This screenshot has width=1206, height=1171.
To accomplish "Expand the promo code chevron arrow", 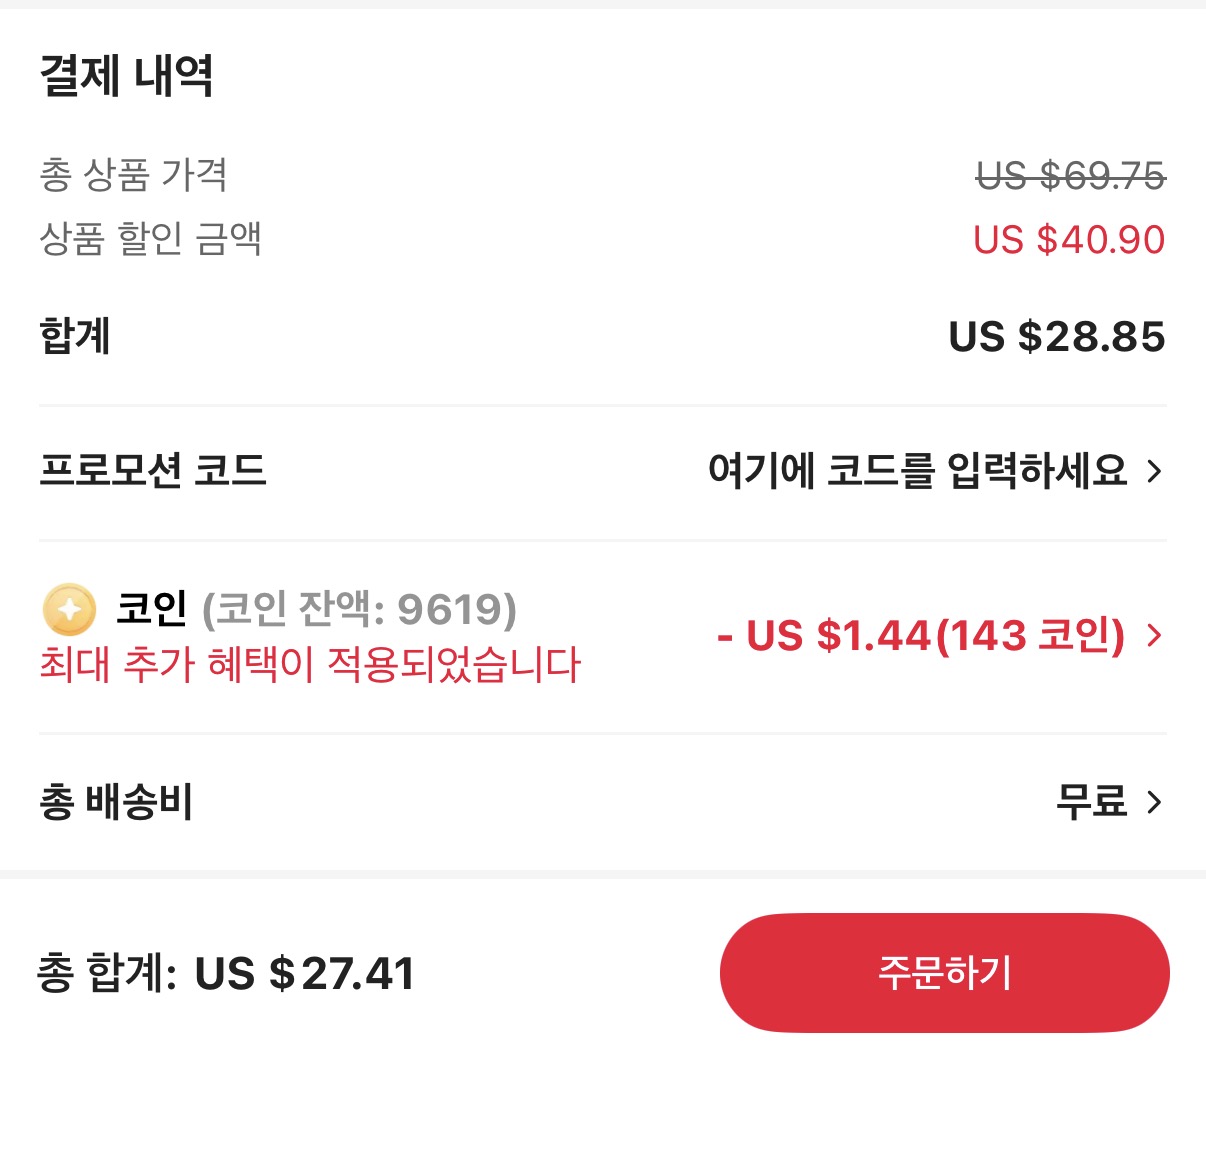I will tap(1154, 470).
